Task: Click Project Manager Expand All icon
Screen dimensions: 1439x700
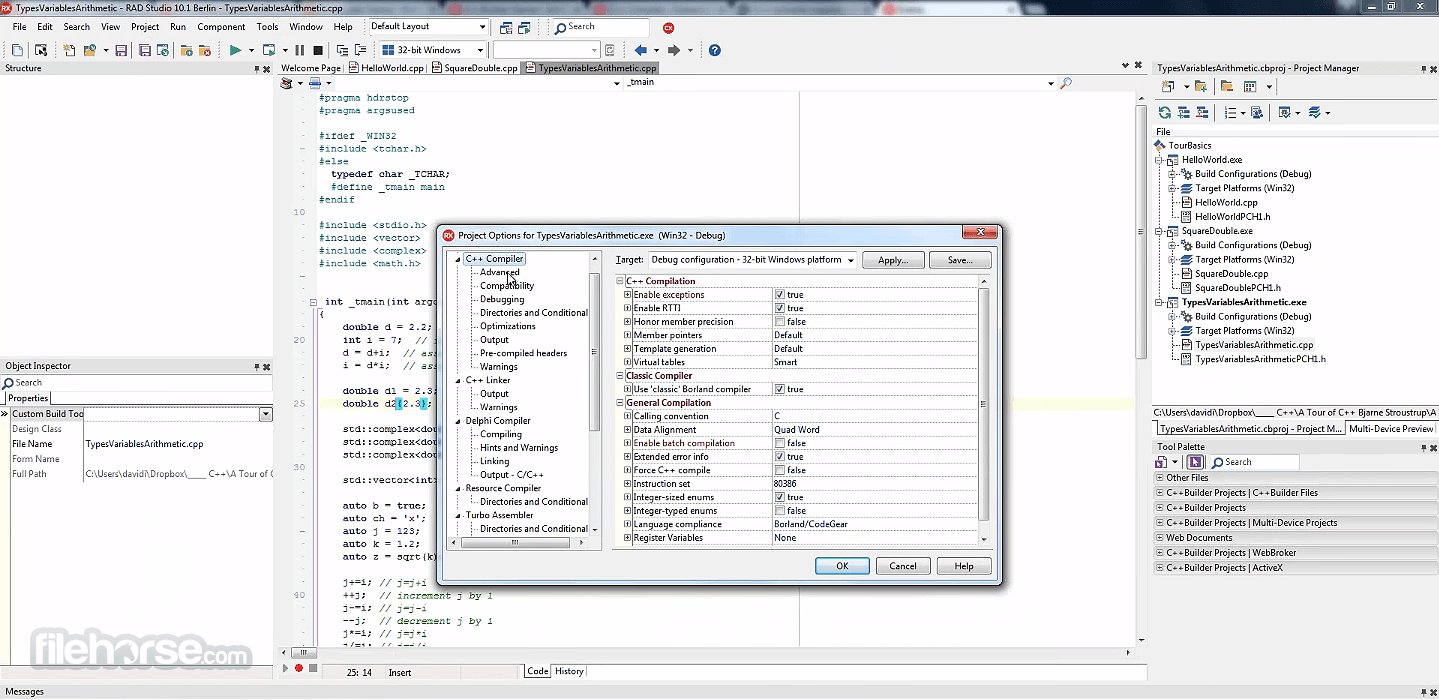Action: click(1184, 113)
